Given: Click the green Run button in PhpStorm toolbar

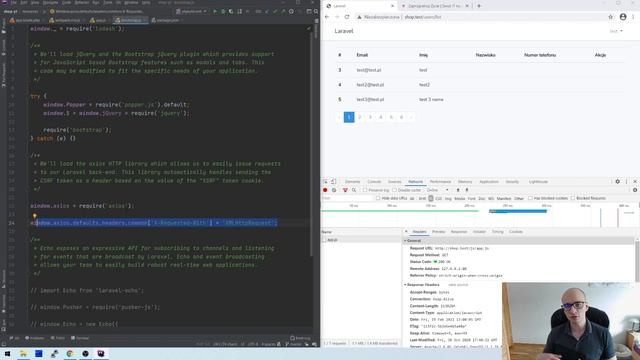Looking at the screenshot, I should [x=215, y=11].
